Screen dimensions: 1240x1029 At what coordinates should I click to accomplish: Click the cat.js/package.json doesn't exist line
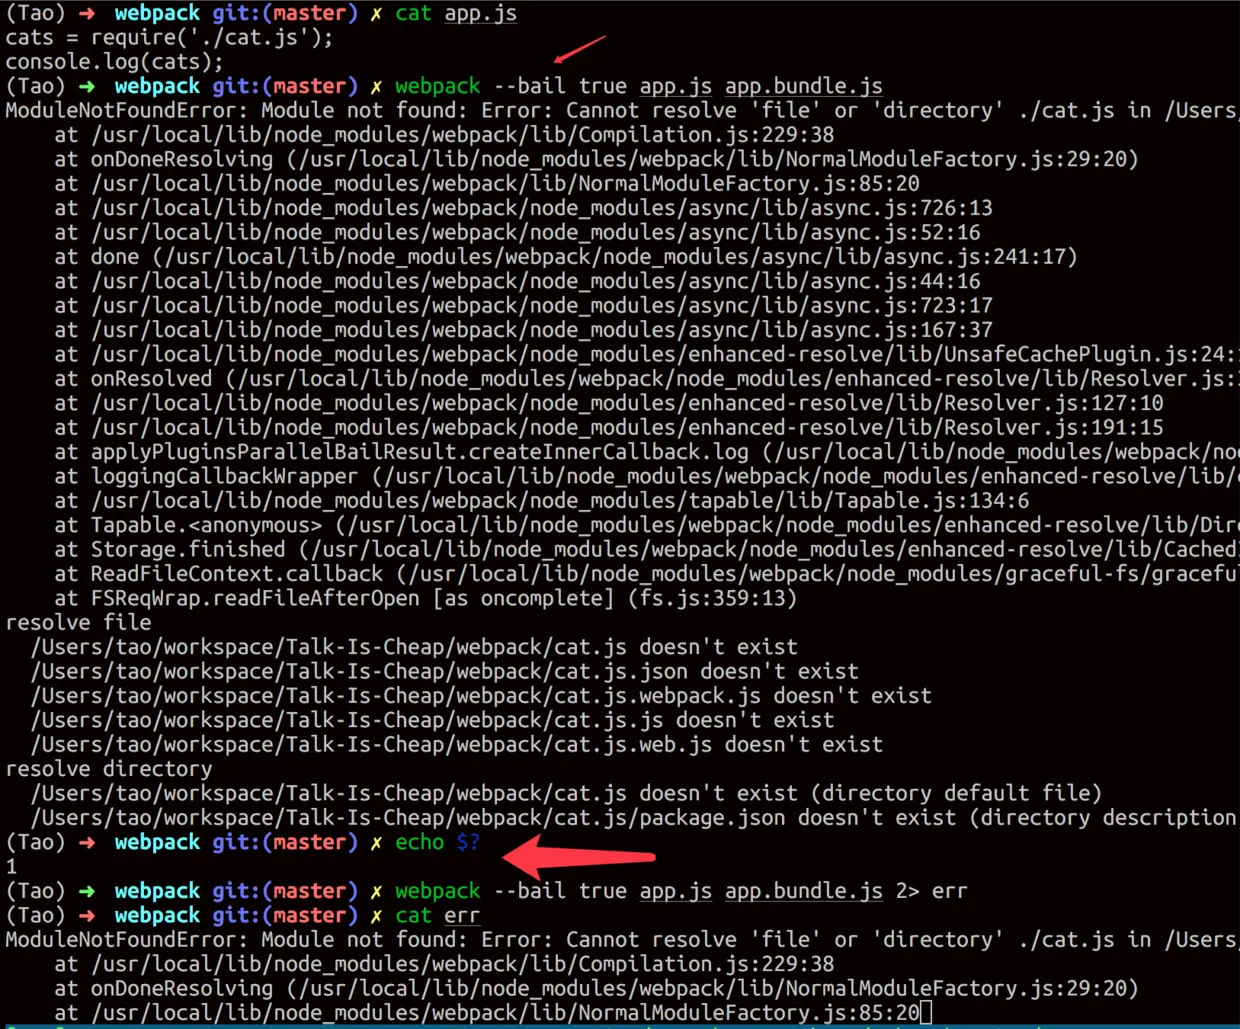[x=635, y=818]
